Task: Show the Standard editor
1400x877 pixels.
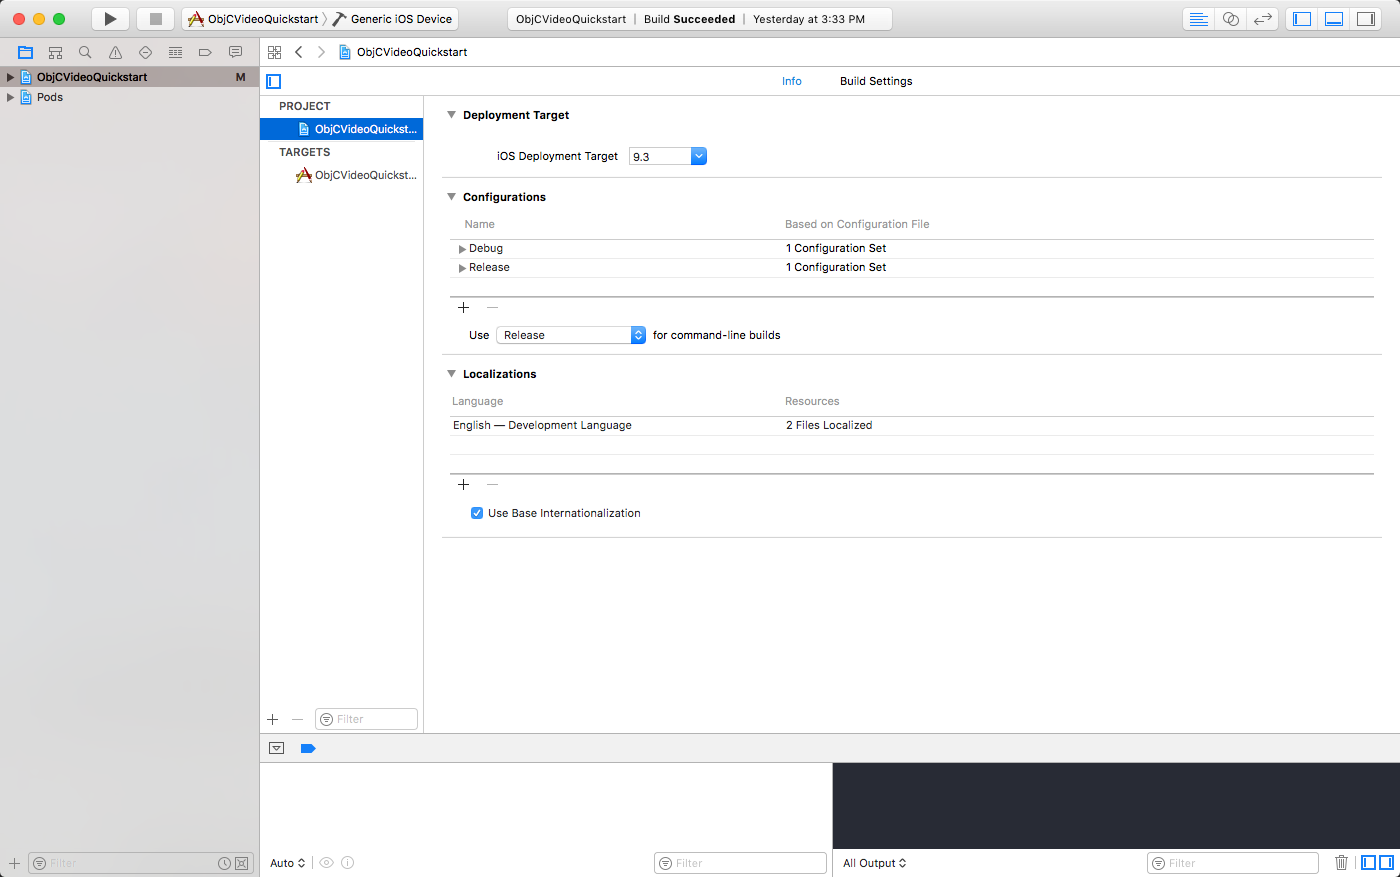Action: tap(1198, 19)
